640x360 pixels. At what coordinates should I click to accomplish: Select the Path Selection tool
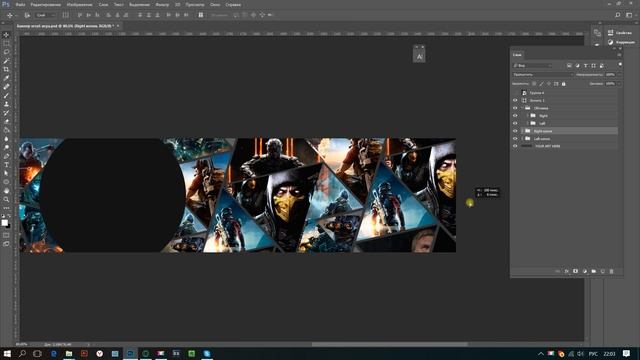click(x=6, y=173)
